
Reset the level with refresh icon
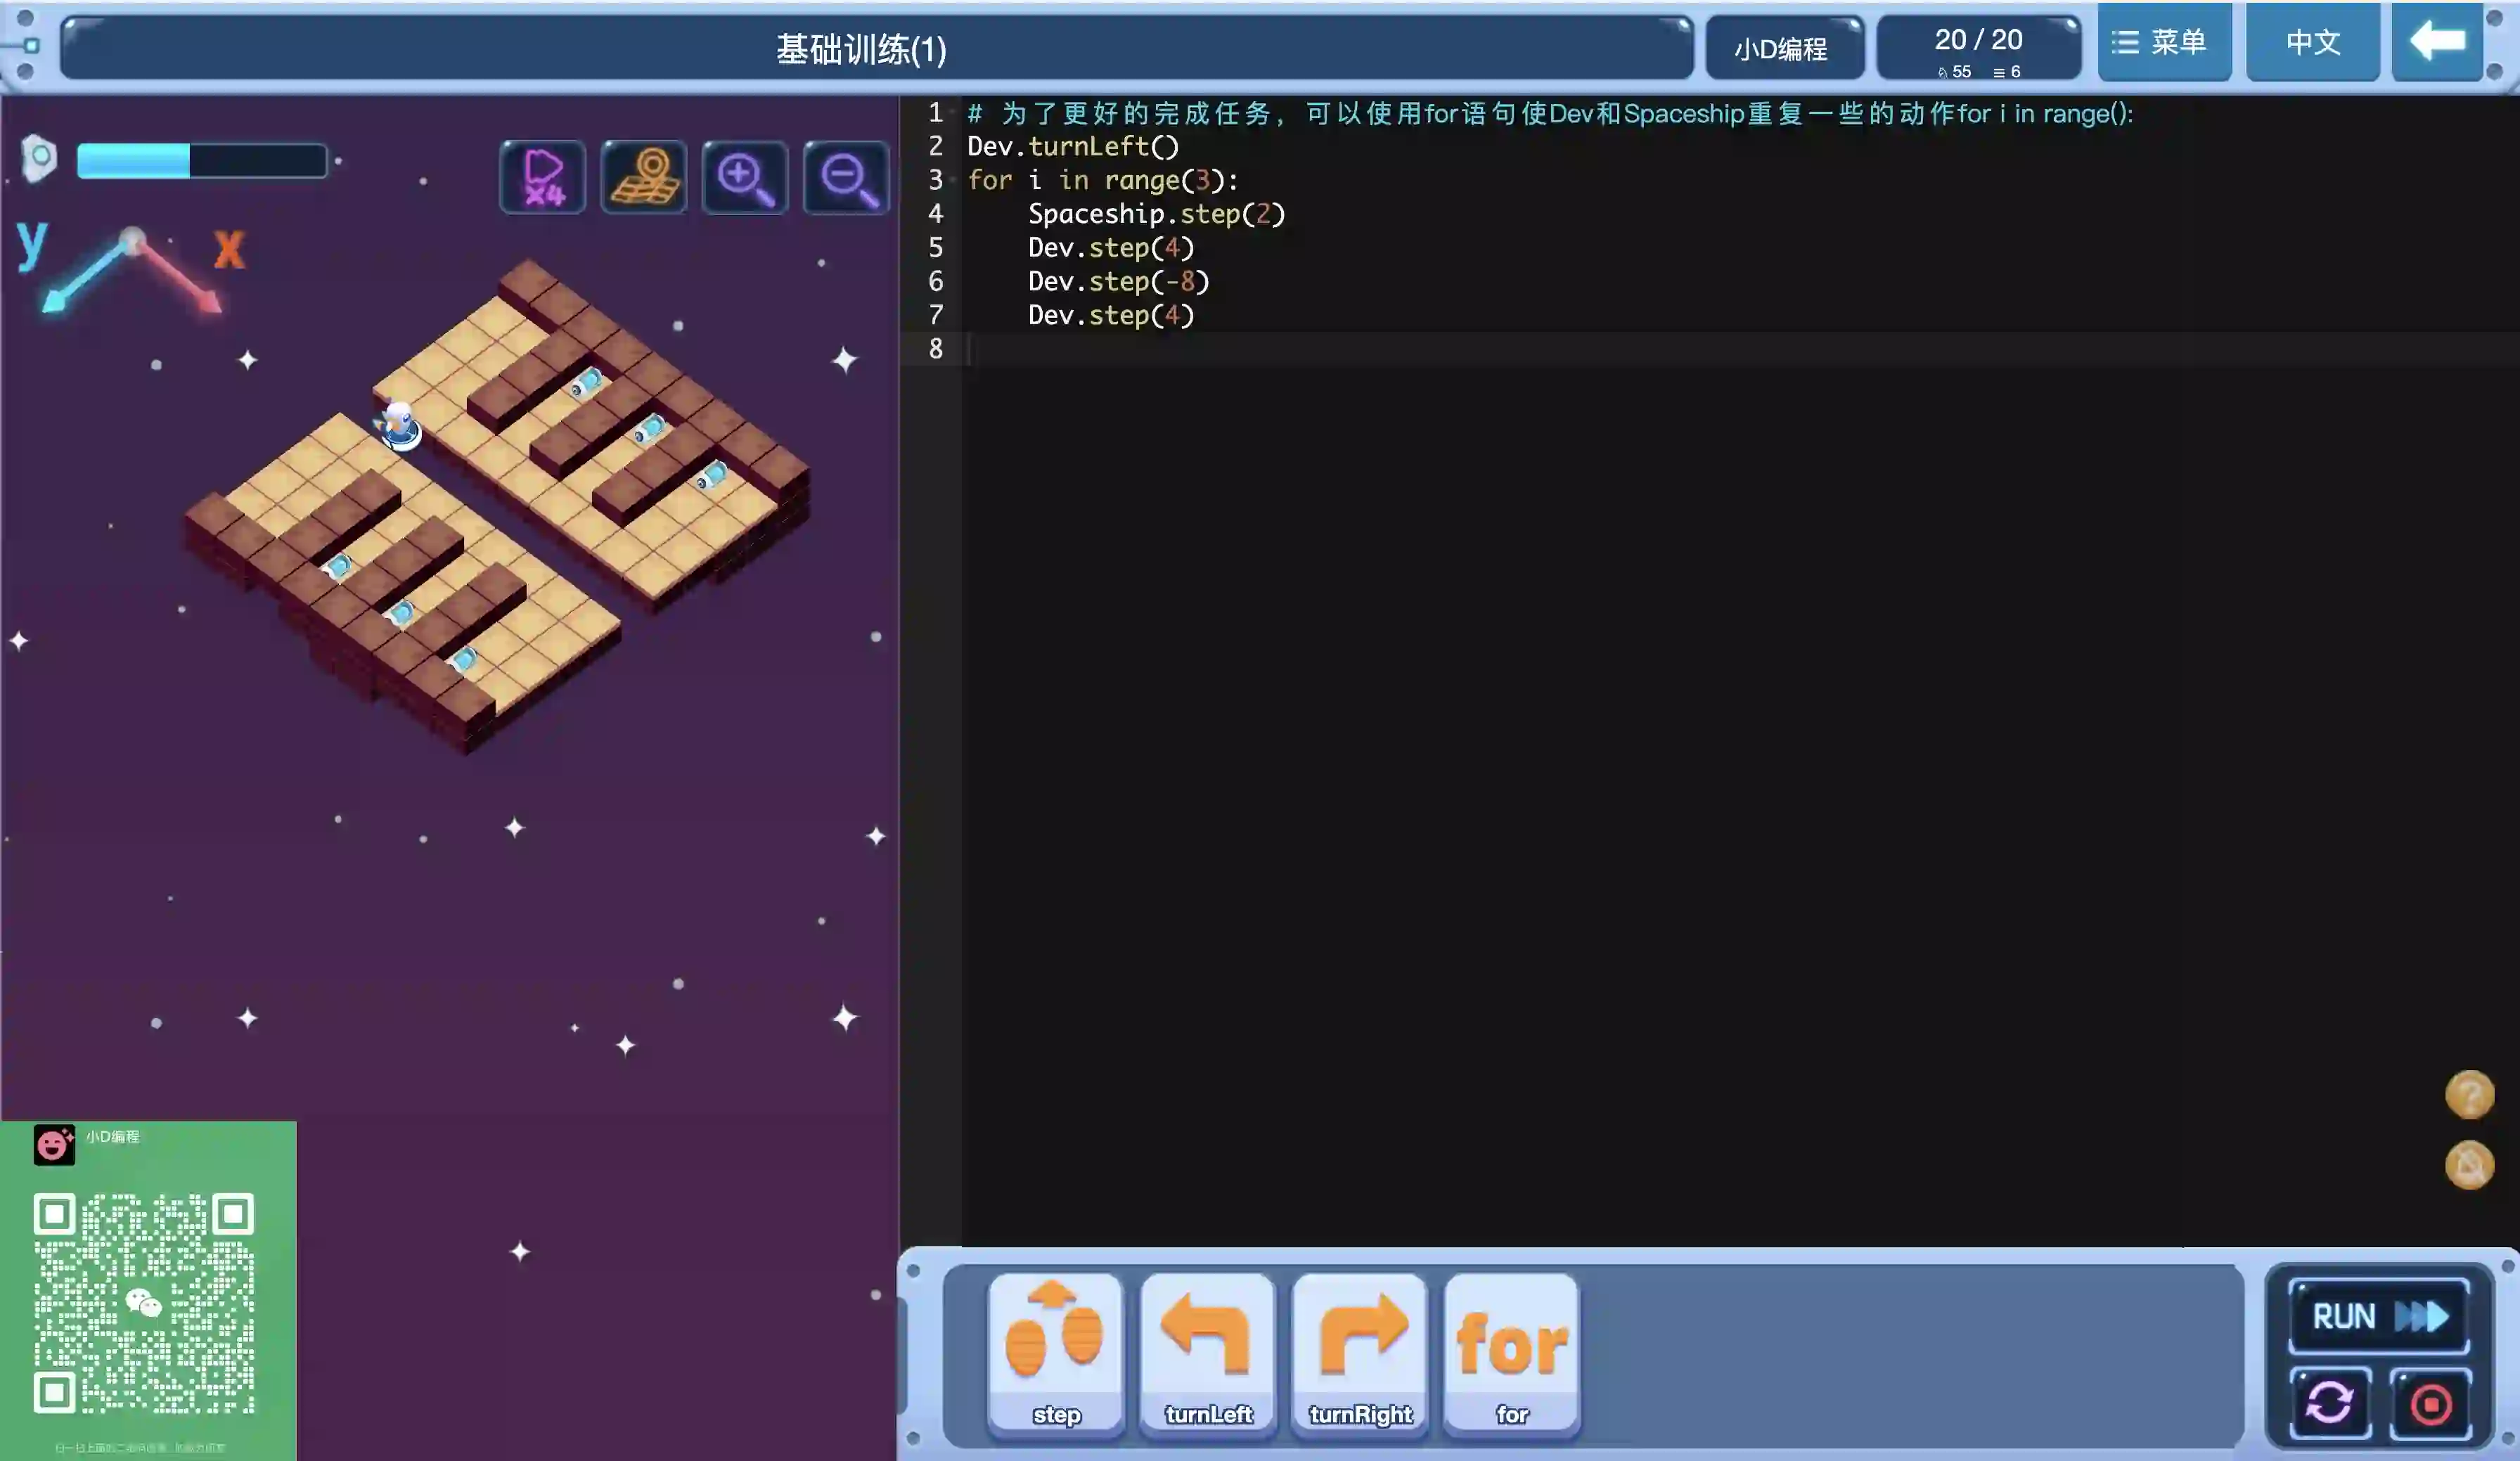2329,1403
